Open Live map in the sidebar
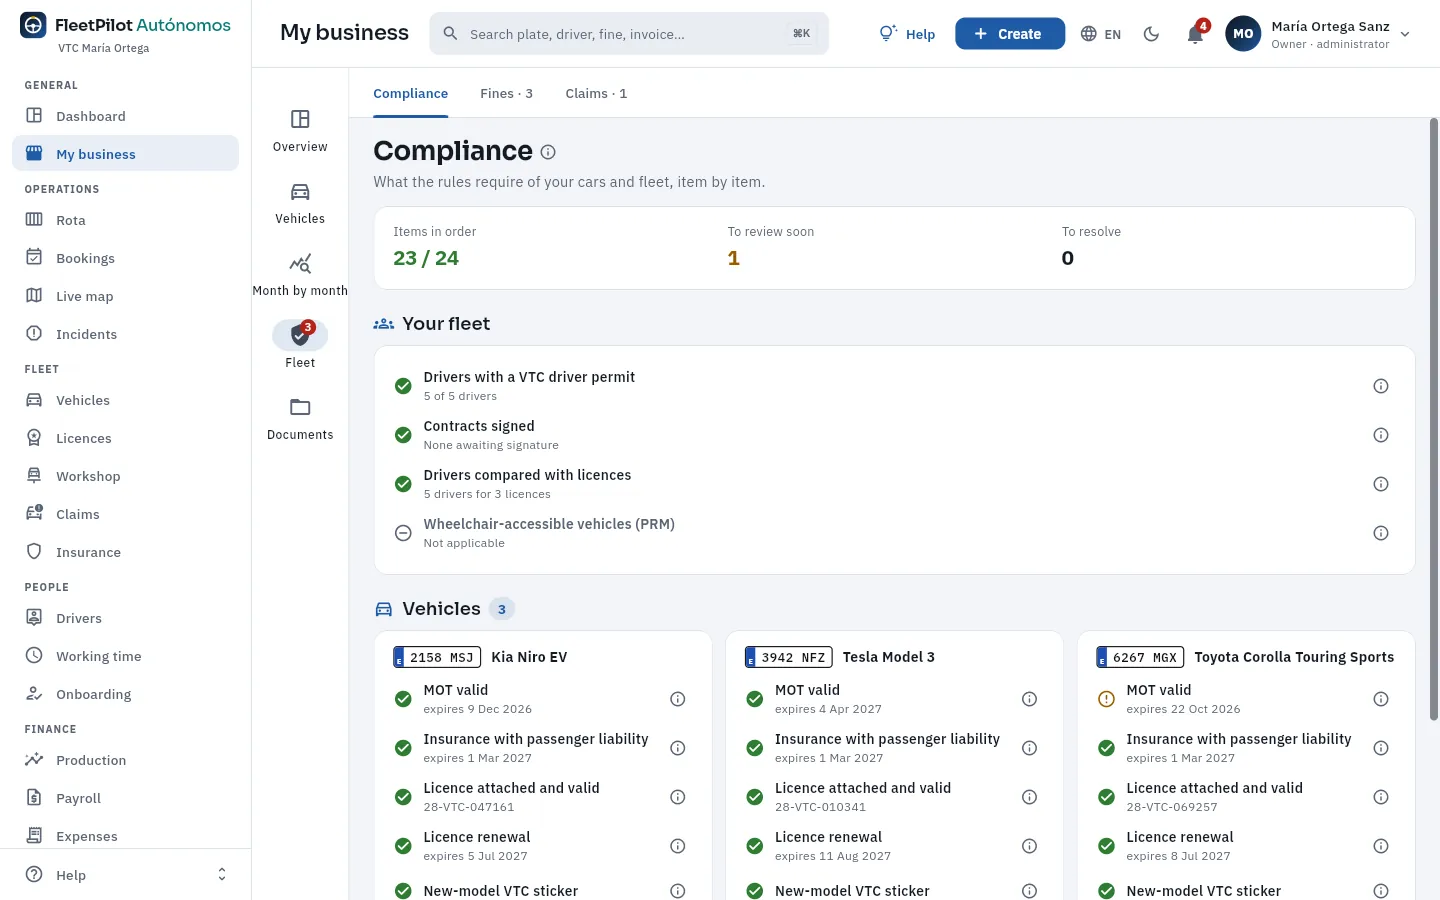The image size is (1440, 900). coord(125,296)
